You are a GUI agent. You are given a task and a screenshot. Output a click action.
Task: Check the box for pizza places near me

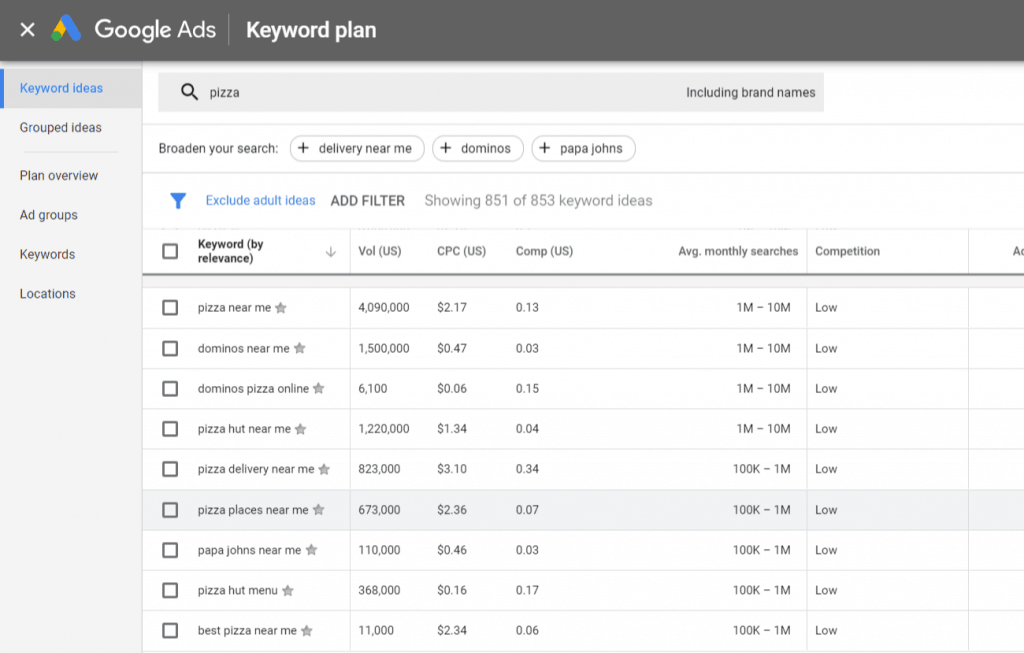point(170,509)
